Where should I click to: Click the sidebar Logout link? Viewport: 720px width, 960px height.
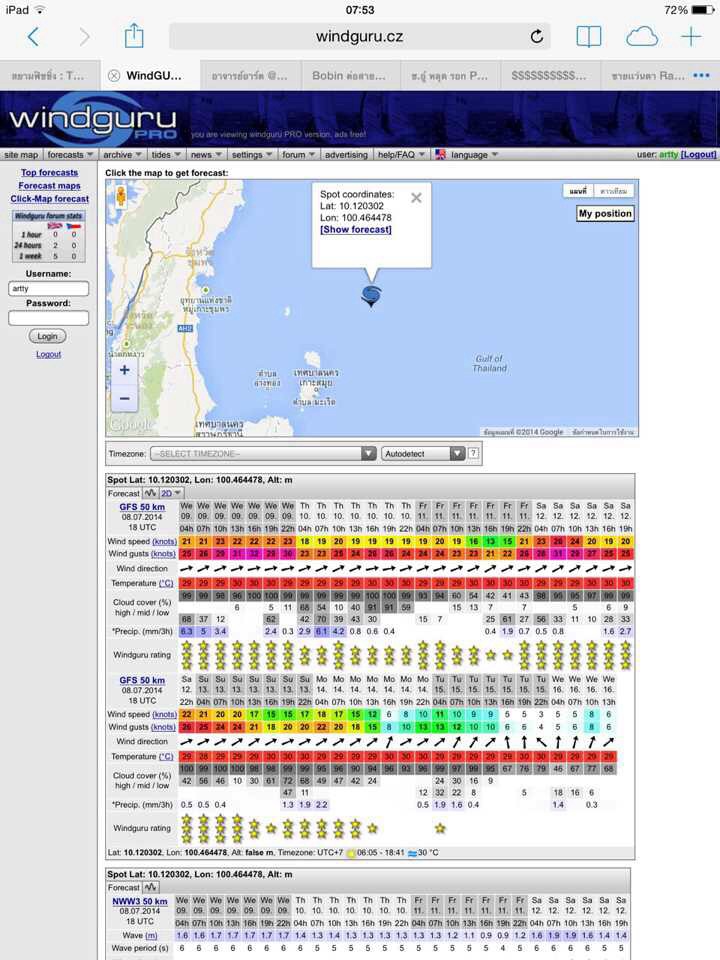point(48,354)
